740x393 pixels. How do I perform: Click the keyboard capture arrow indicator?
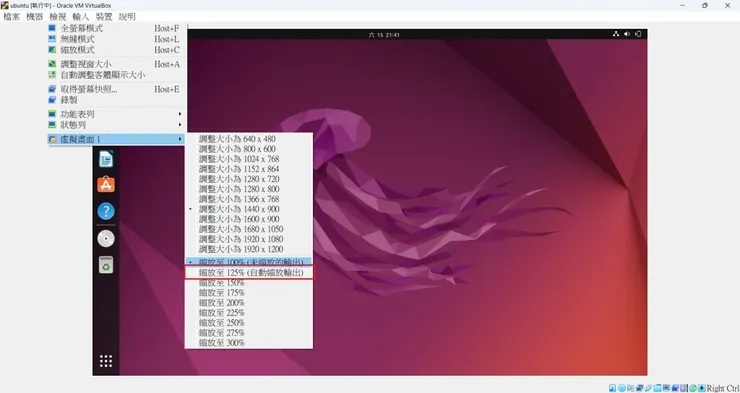702,388
